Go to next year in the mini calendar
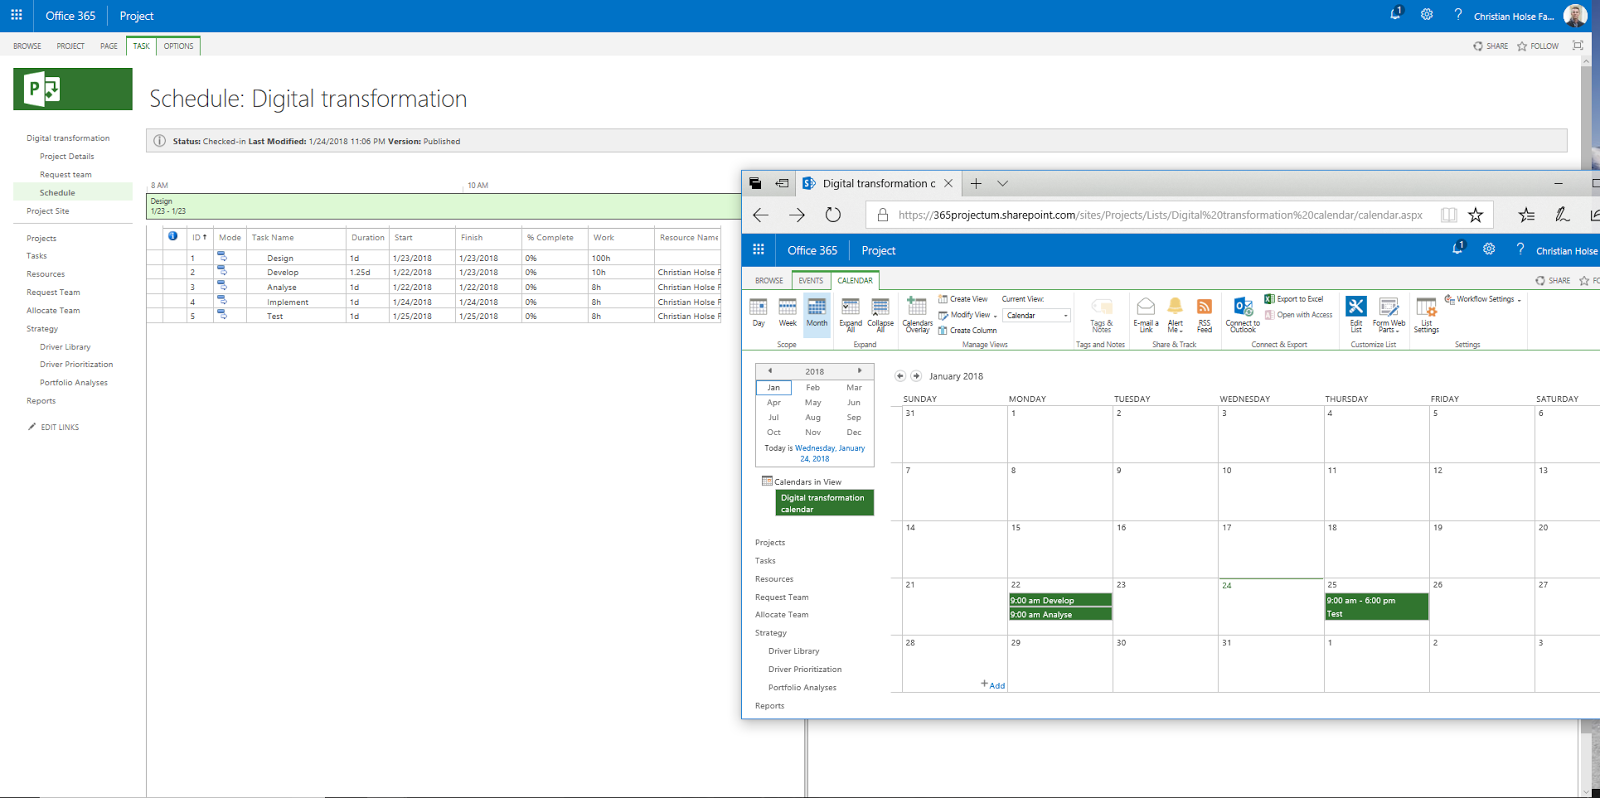Viewport: 1600px width, 798px height. pos(860,371)
